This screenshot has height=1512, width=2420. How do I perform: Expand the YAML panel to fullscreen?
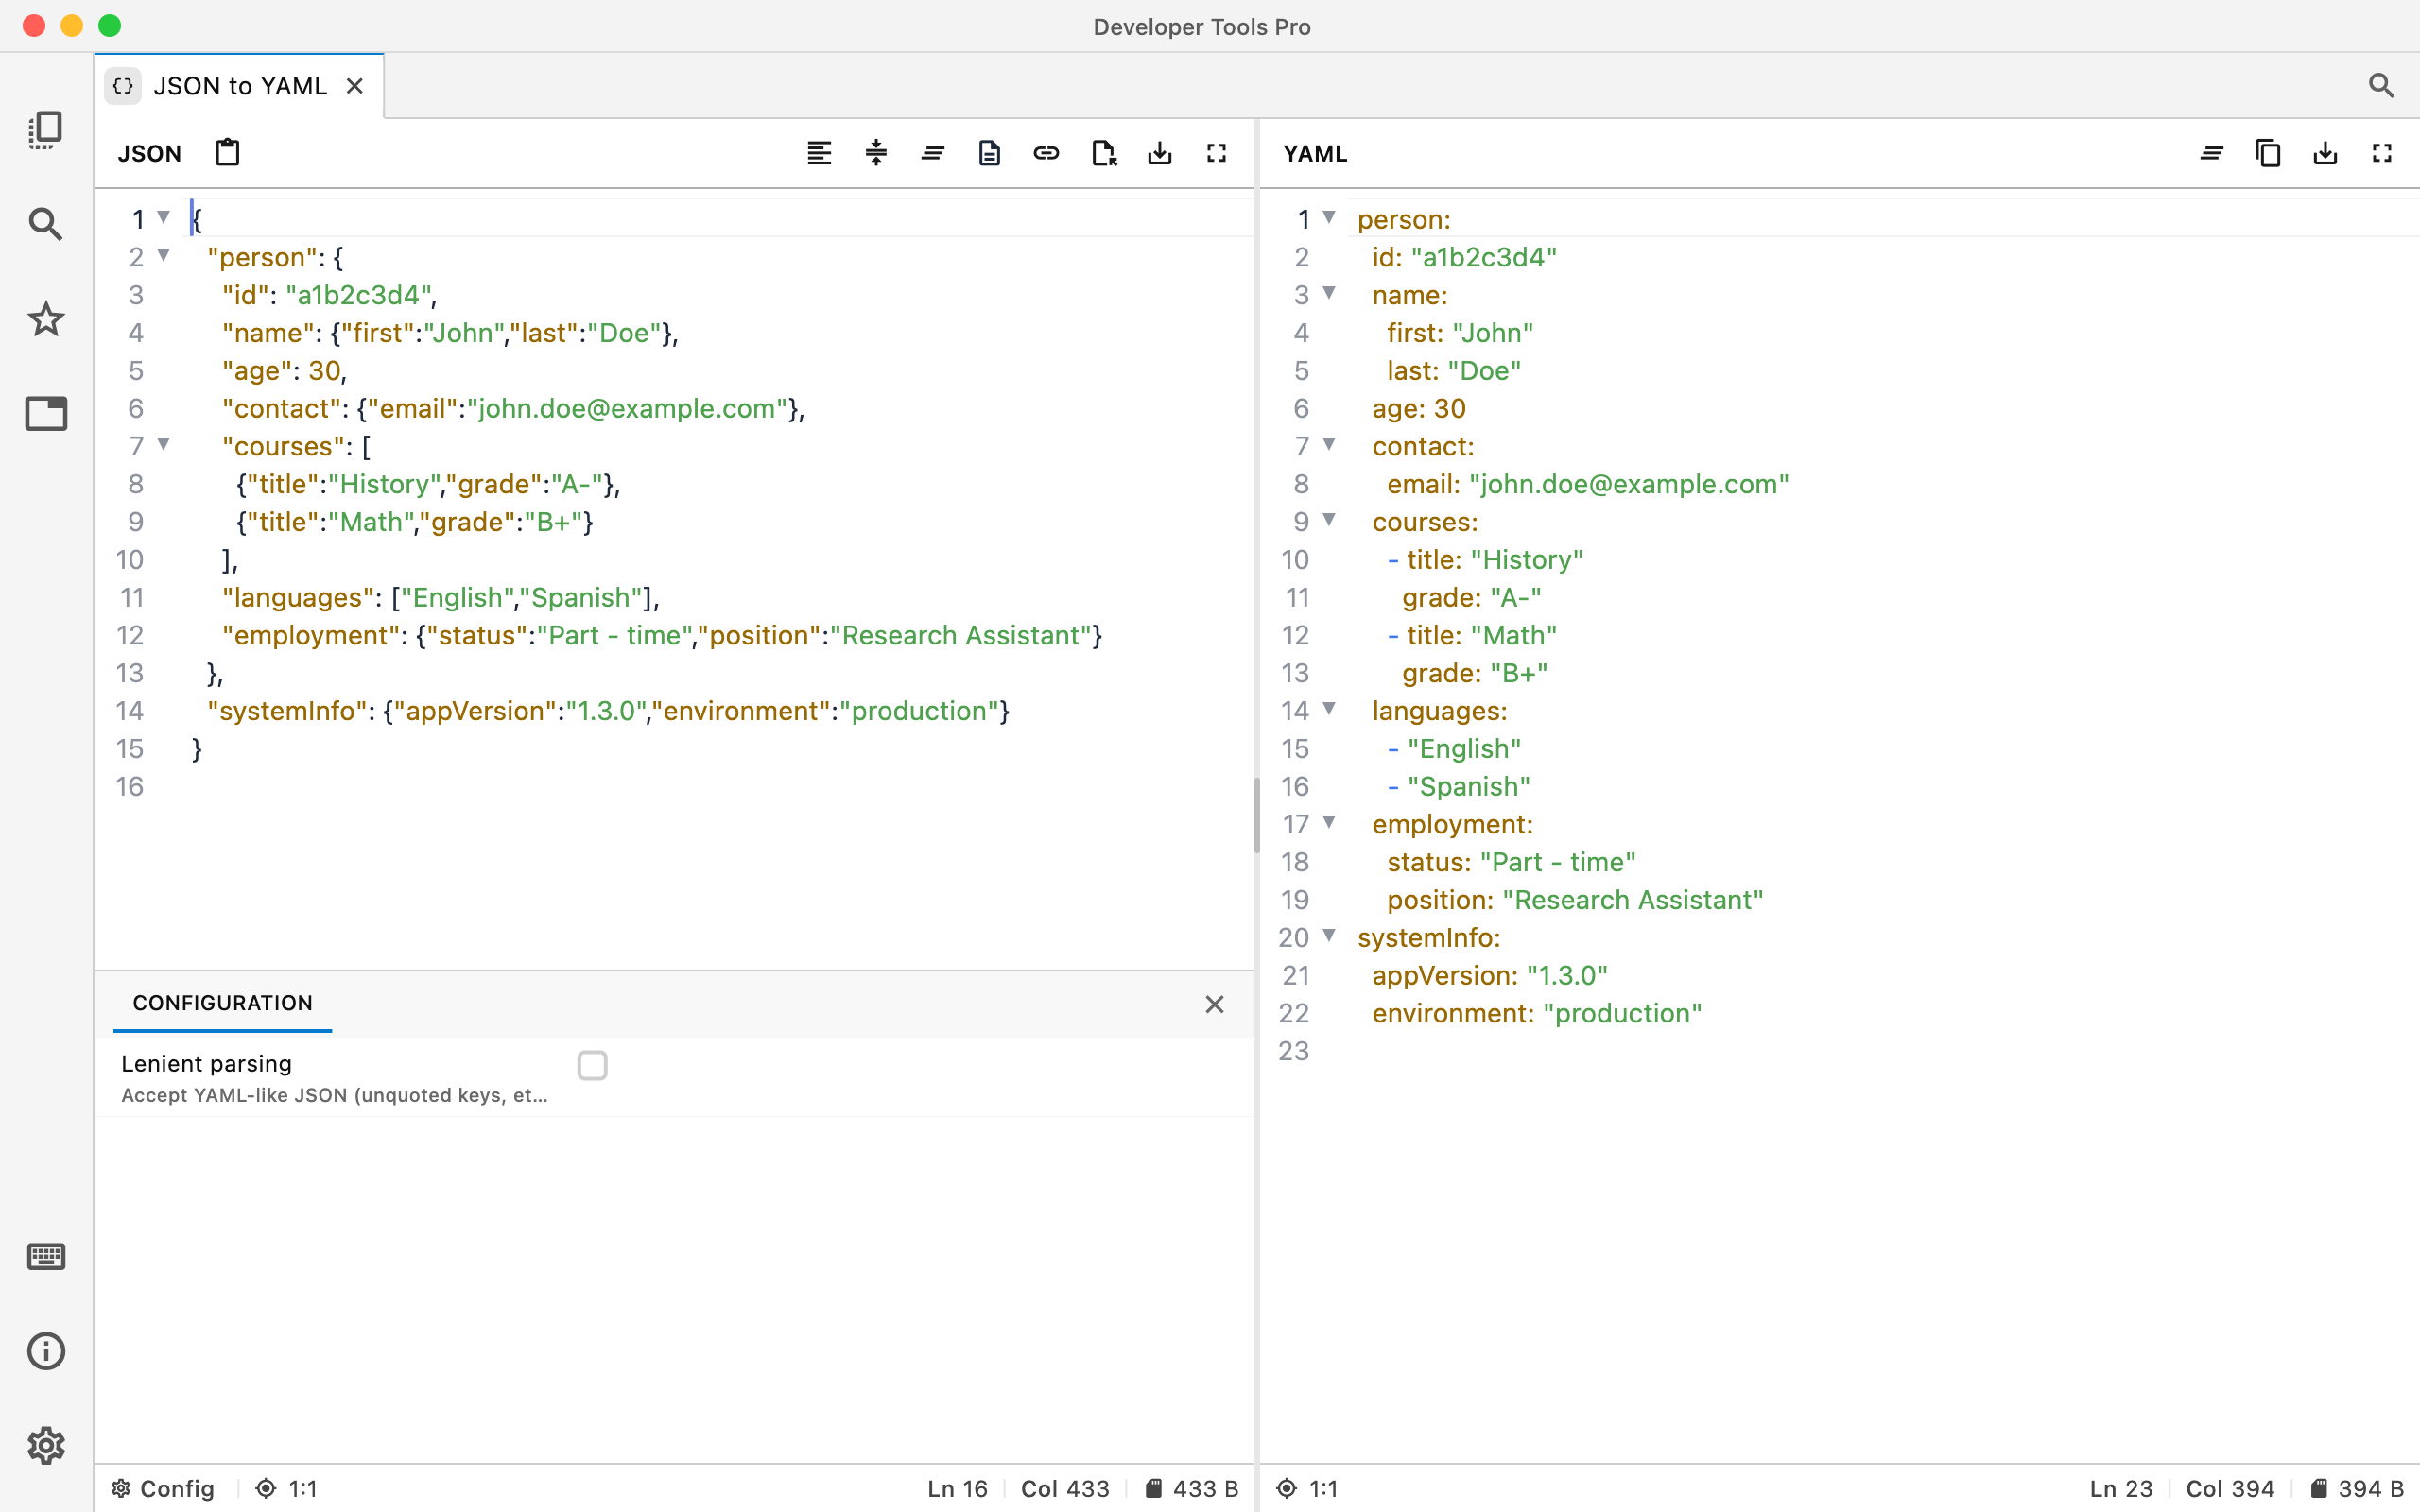pyautogui.click(x=2382, y=153)
